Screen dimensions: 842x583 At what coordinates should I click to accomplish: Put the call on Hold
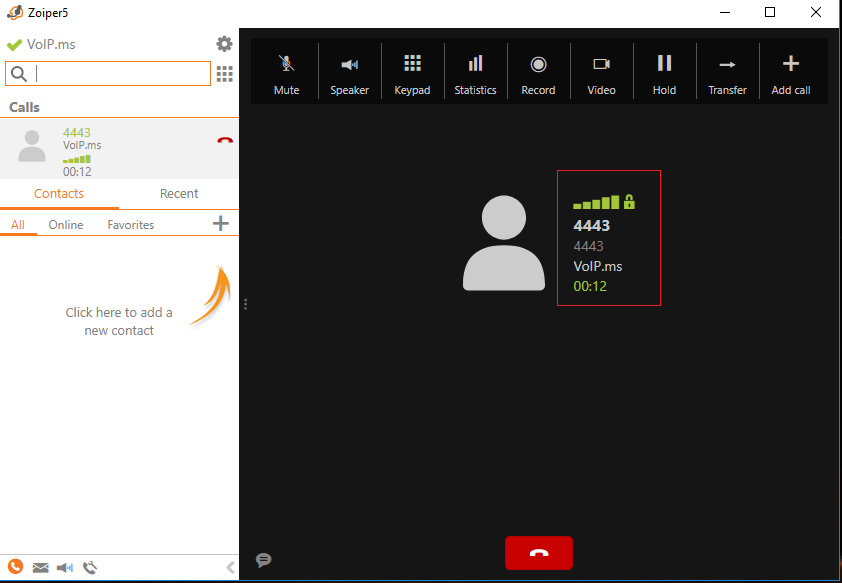[x=664, y=70]
